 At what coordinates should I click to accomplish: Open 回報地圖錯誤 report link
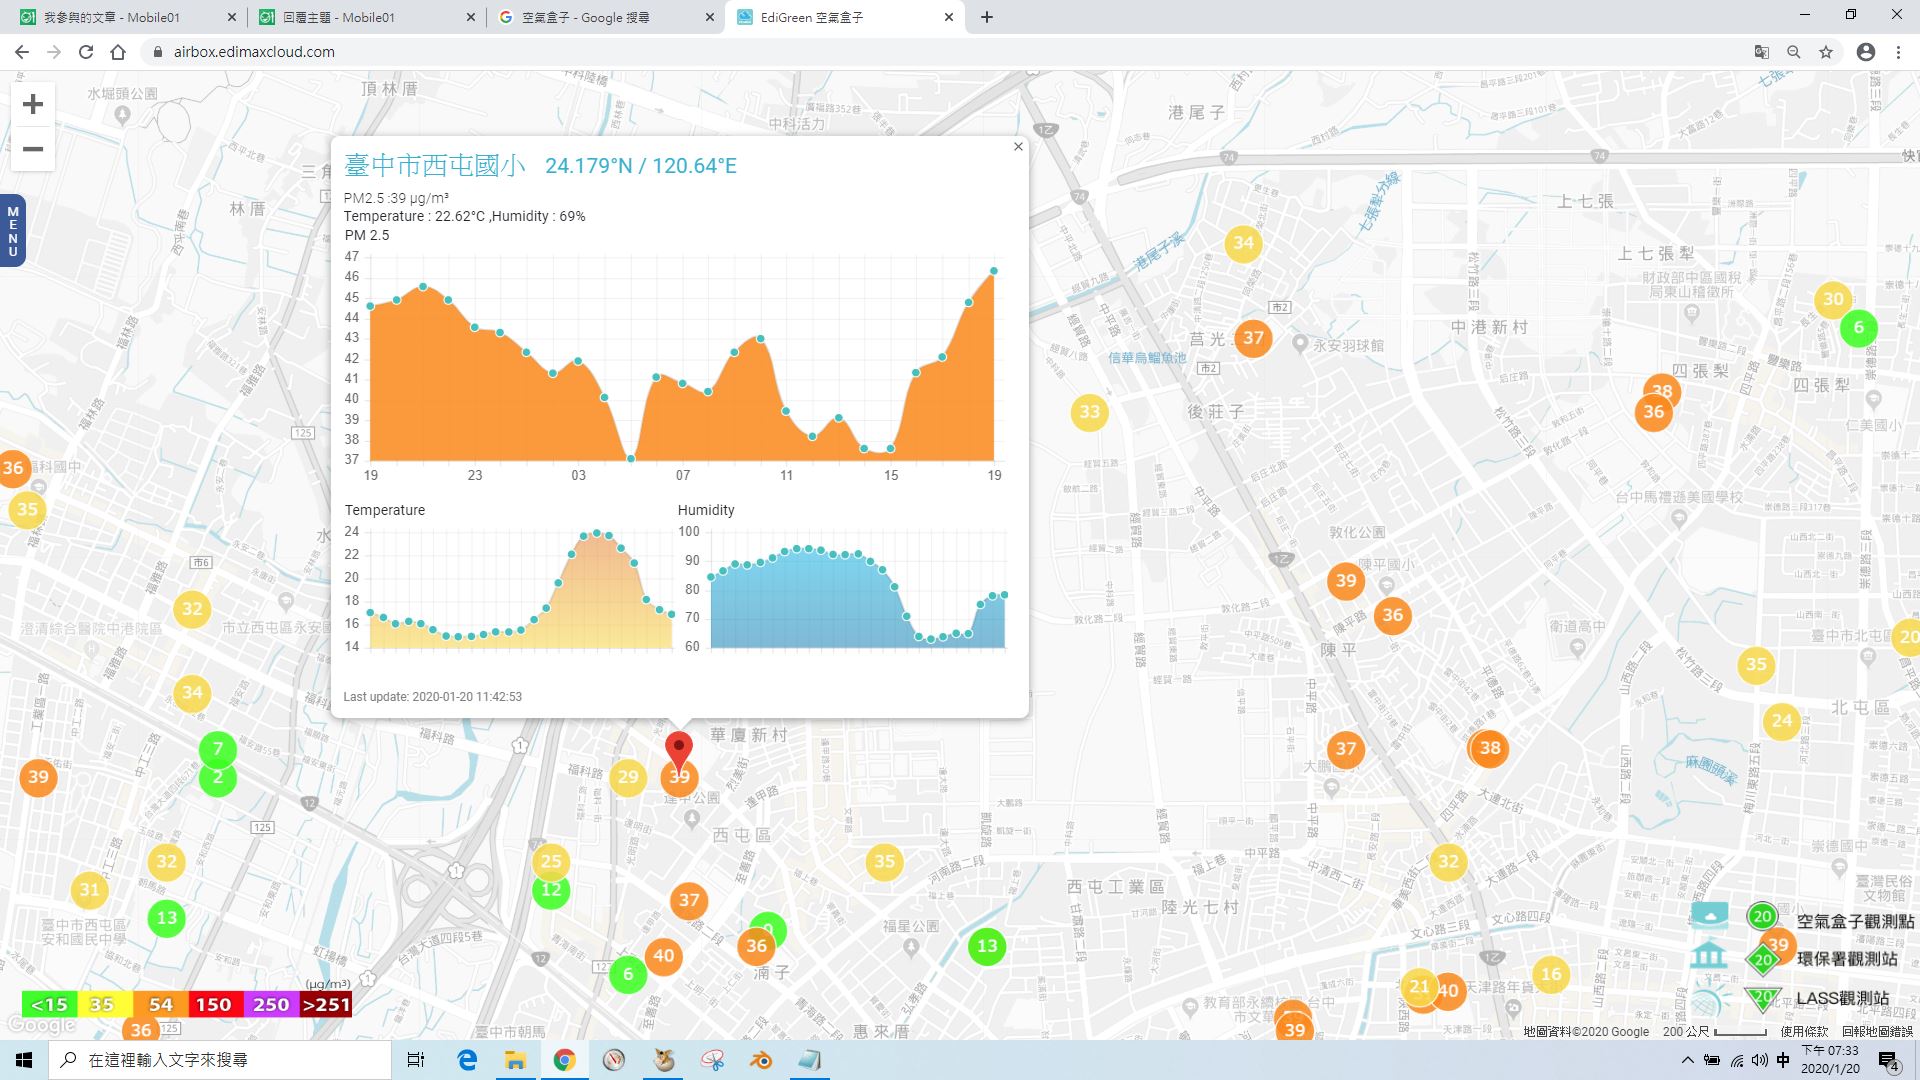coord(1877,1031)
